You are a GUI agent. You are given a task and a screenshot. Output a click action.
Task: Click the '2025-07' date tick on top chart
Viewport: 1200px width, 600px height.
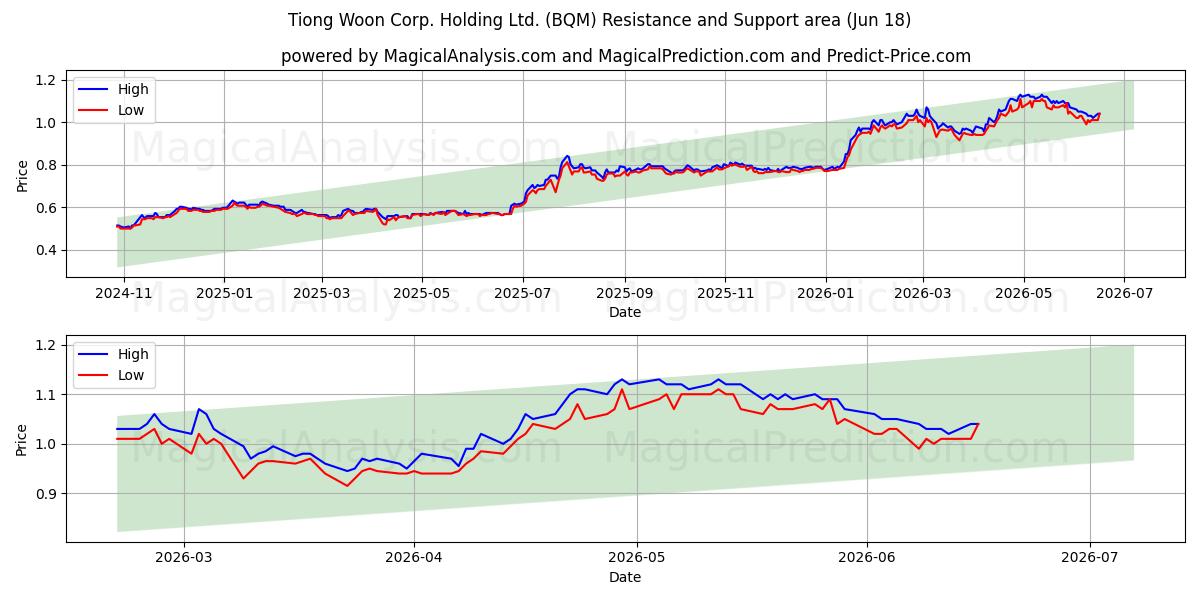pos(522,293)
